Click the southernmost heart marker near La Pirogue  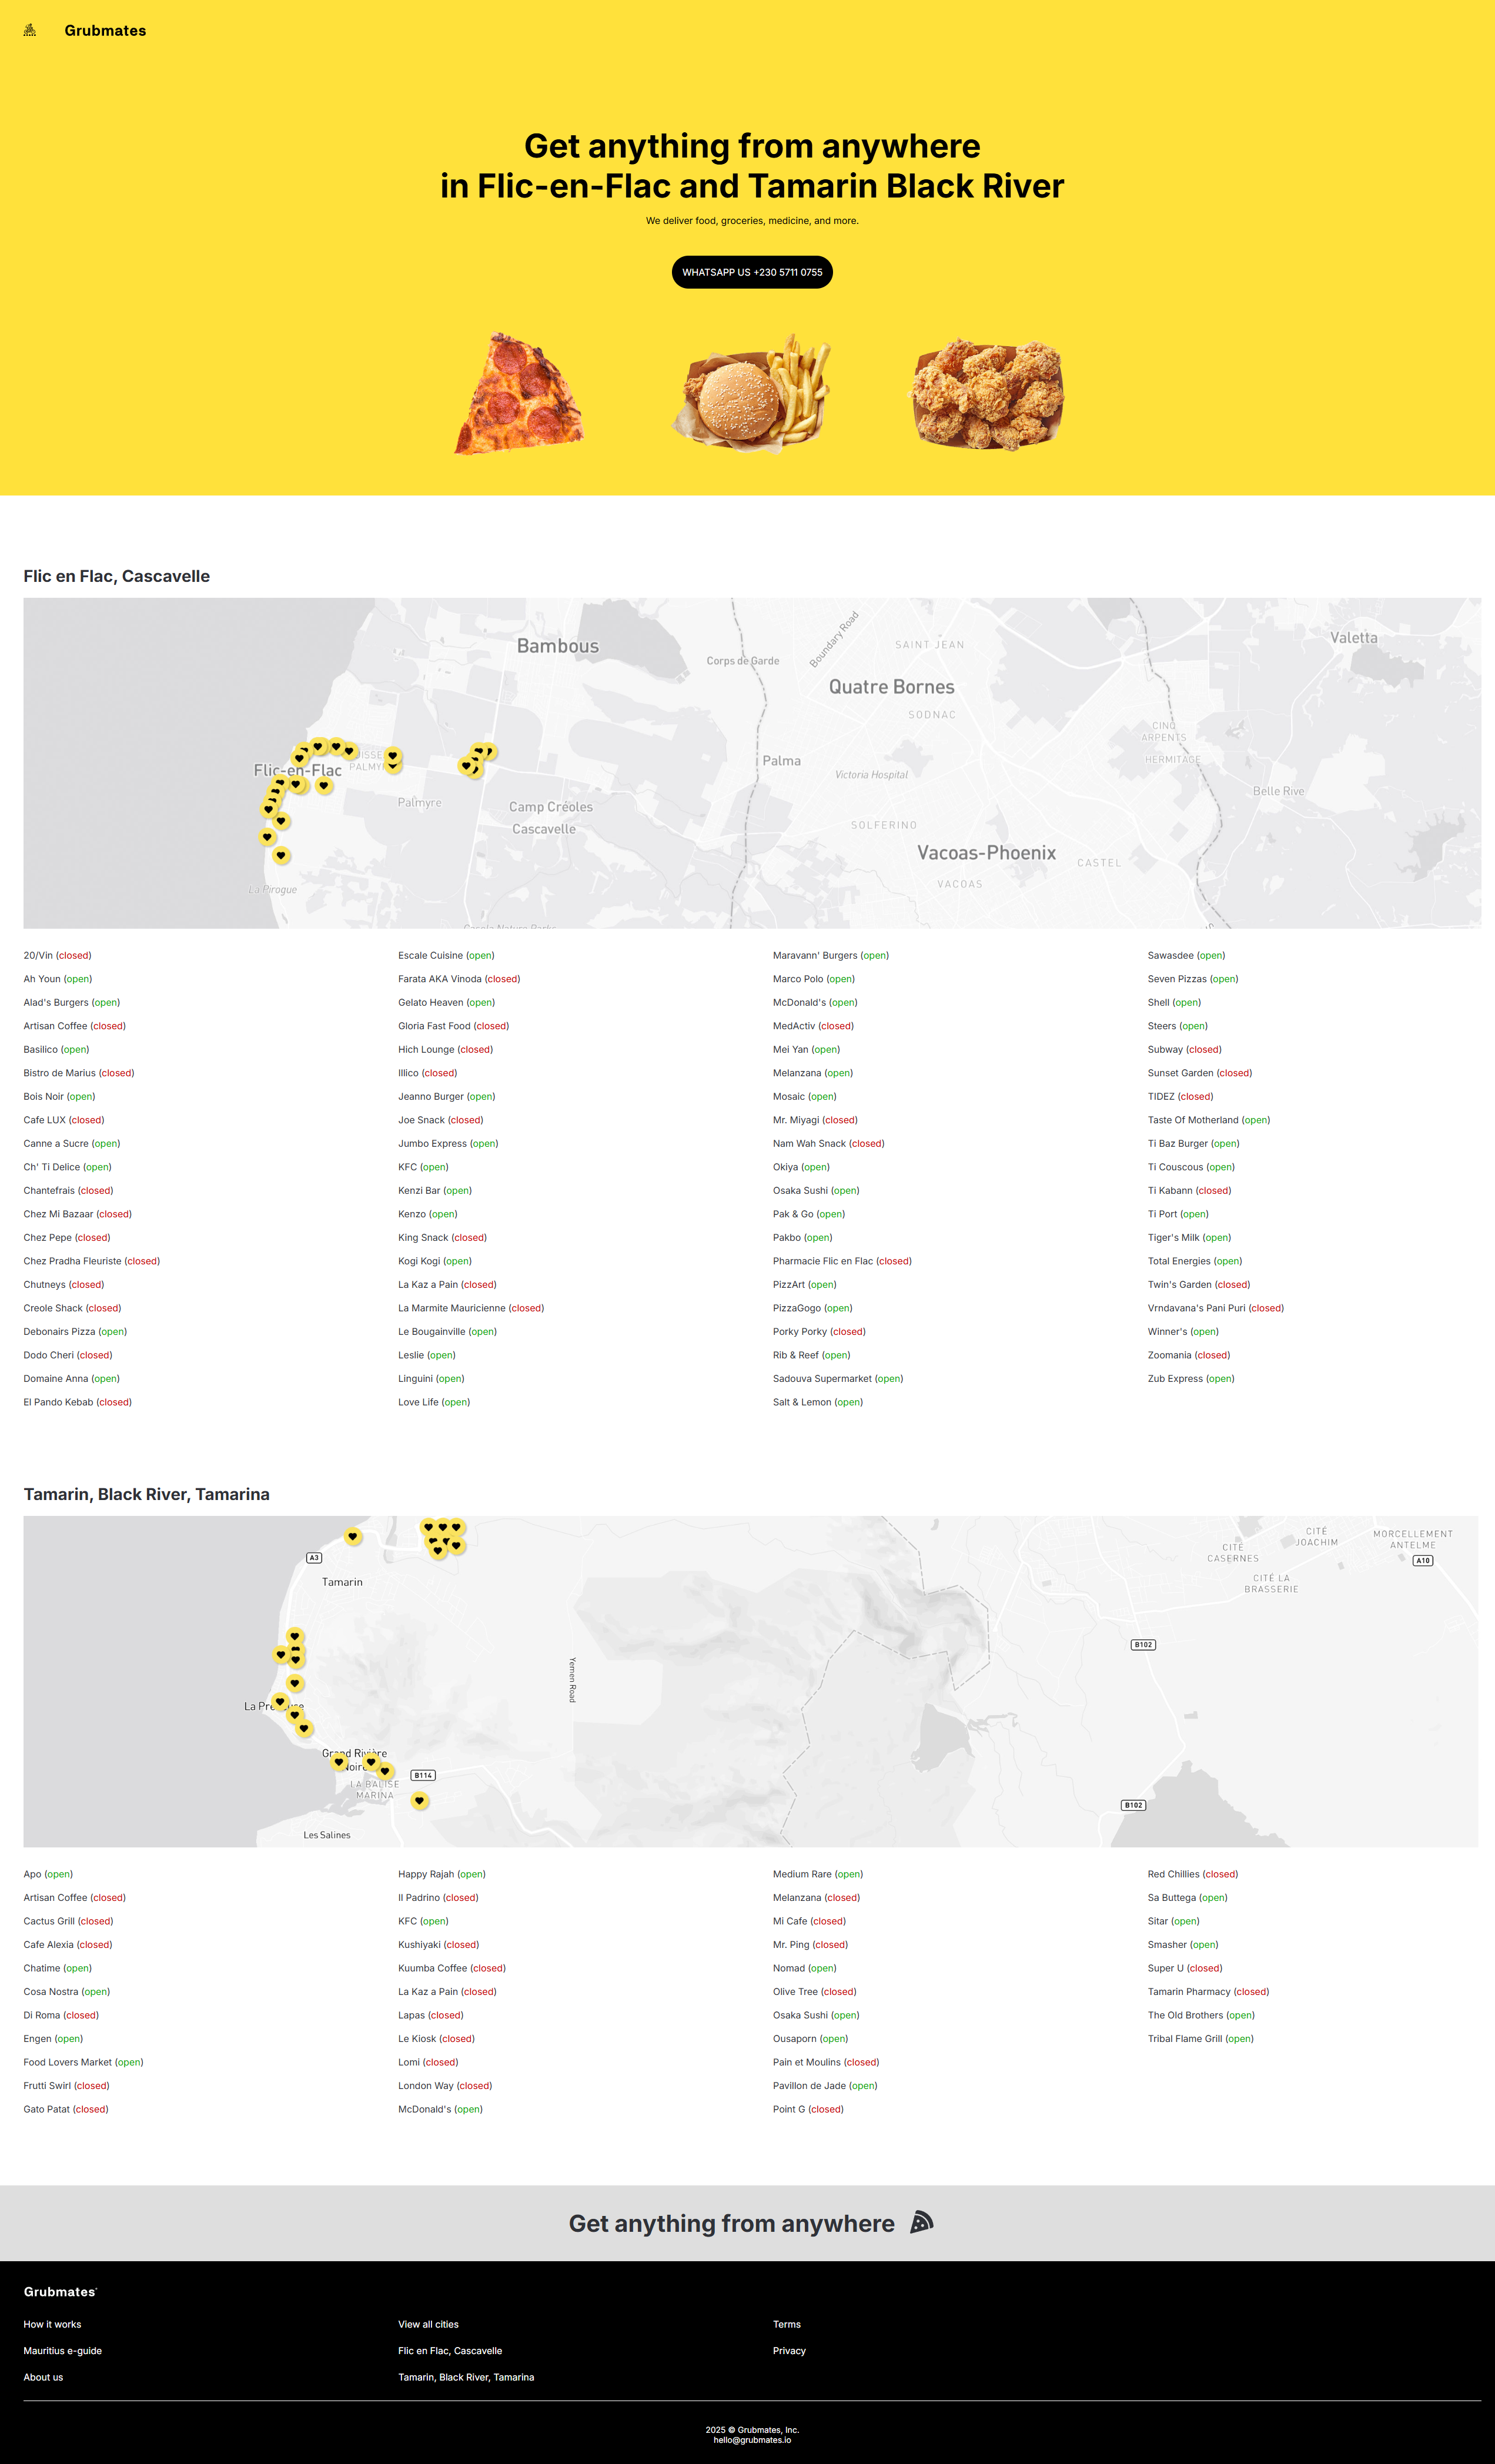(x=281, y=855)
